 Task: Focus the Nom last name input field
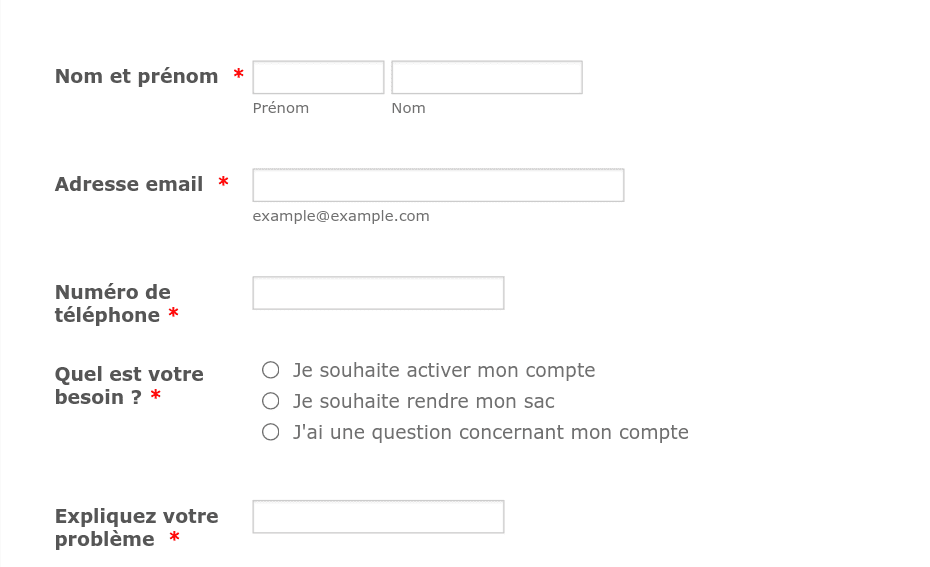point(487,77)
